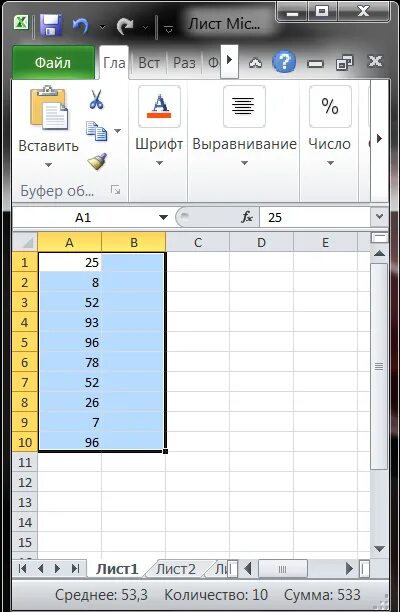Screen dimensions: 400x612
Task: Open the Число number format group
Action: point(330,129)
